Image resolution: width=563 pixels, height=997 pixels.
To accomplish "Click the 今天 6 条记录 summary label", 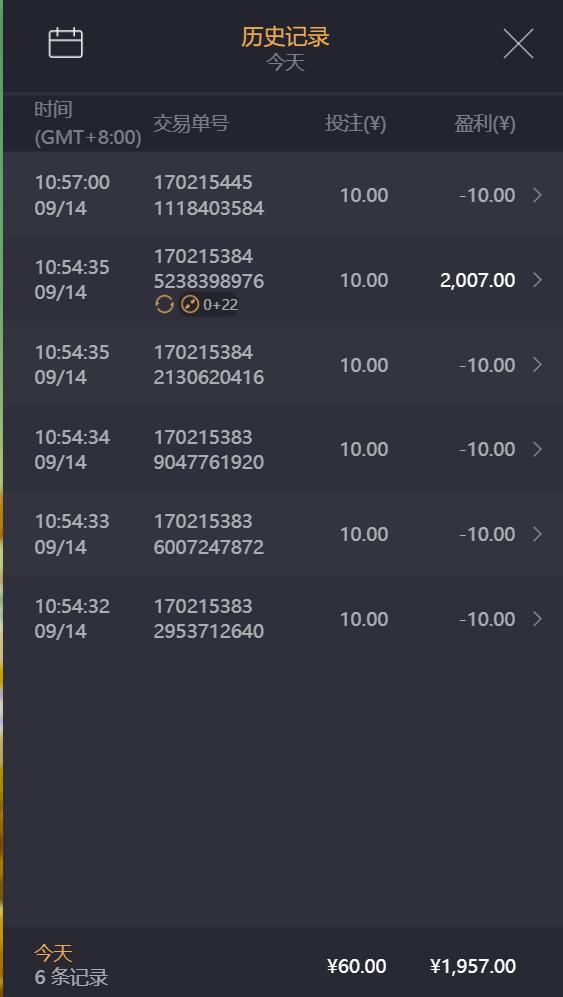I will (x=71, y=965).
